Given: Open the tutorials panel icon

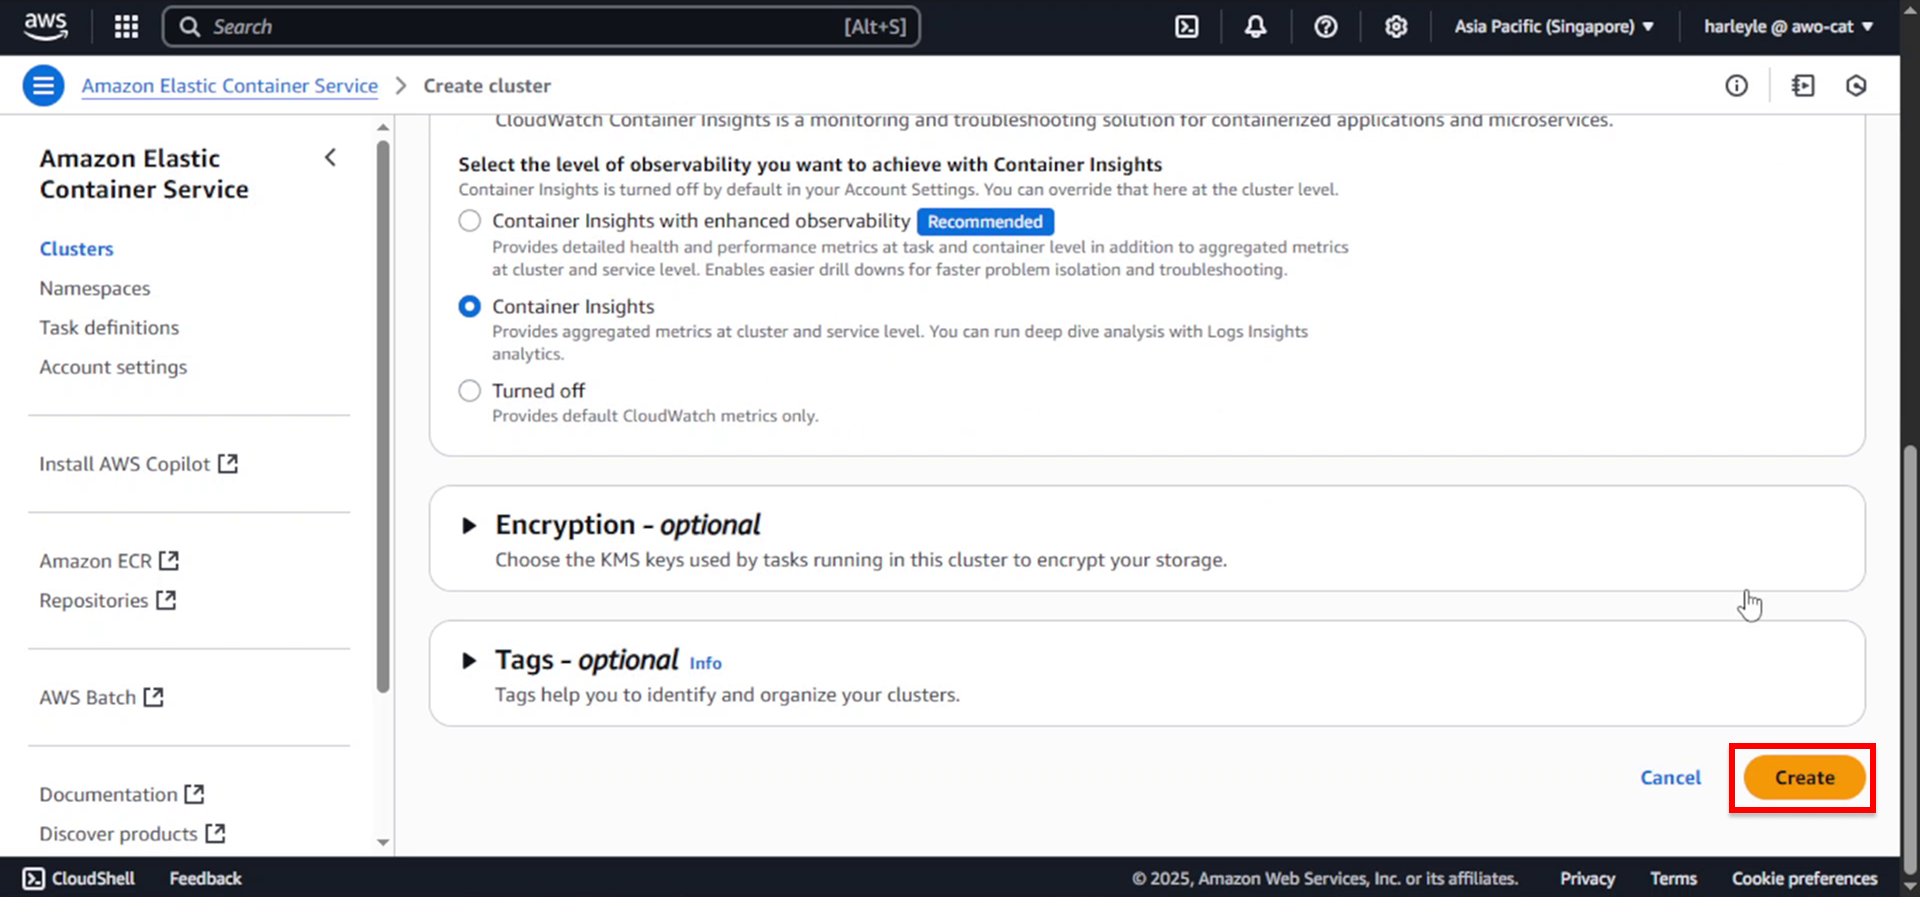Looking at the screenshot, I should 1803,86.
